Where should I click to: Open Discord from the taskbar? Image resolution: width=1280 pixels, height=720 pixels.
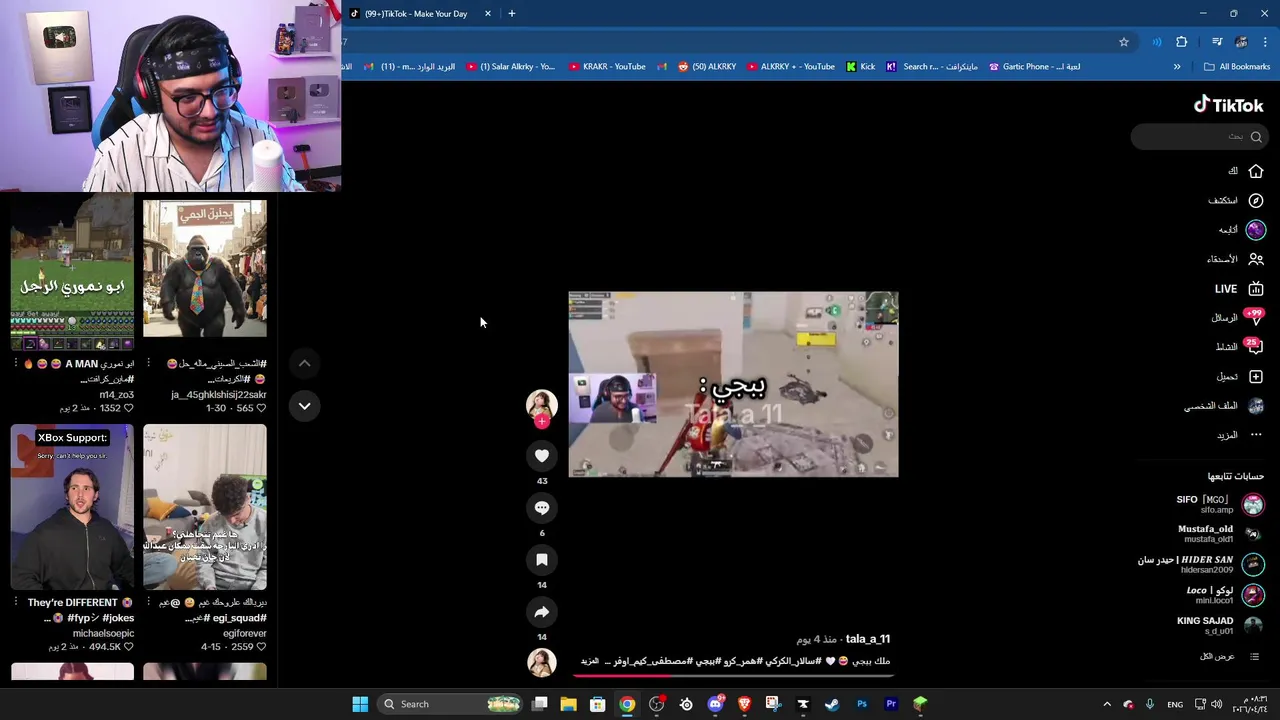tap(715, 704)
